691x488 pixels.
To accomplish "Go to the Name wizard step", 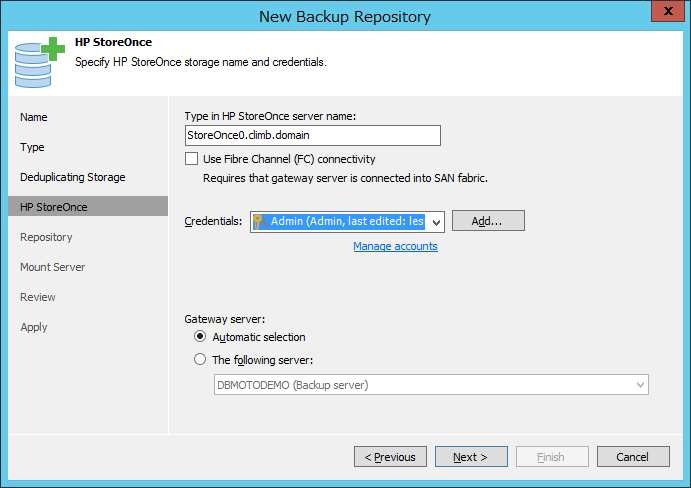I will [x=33, y=117].
